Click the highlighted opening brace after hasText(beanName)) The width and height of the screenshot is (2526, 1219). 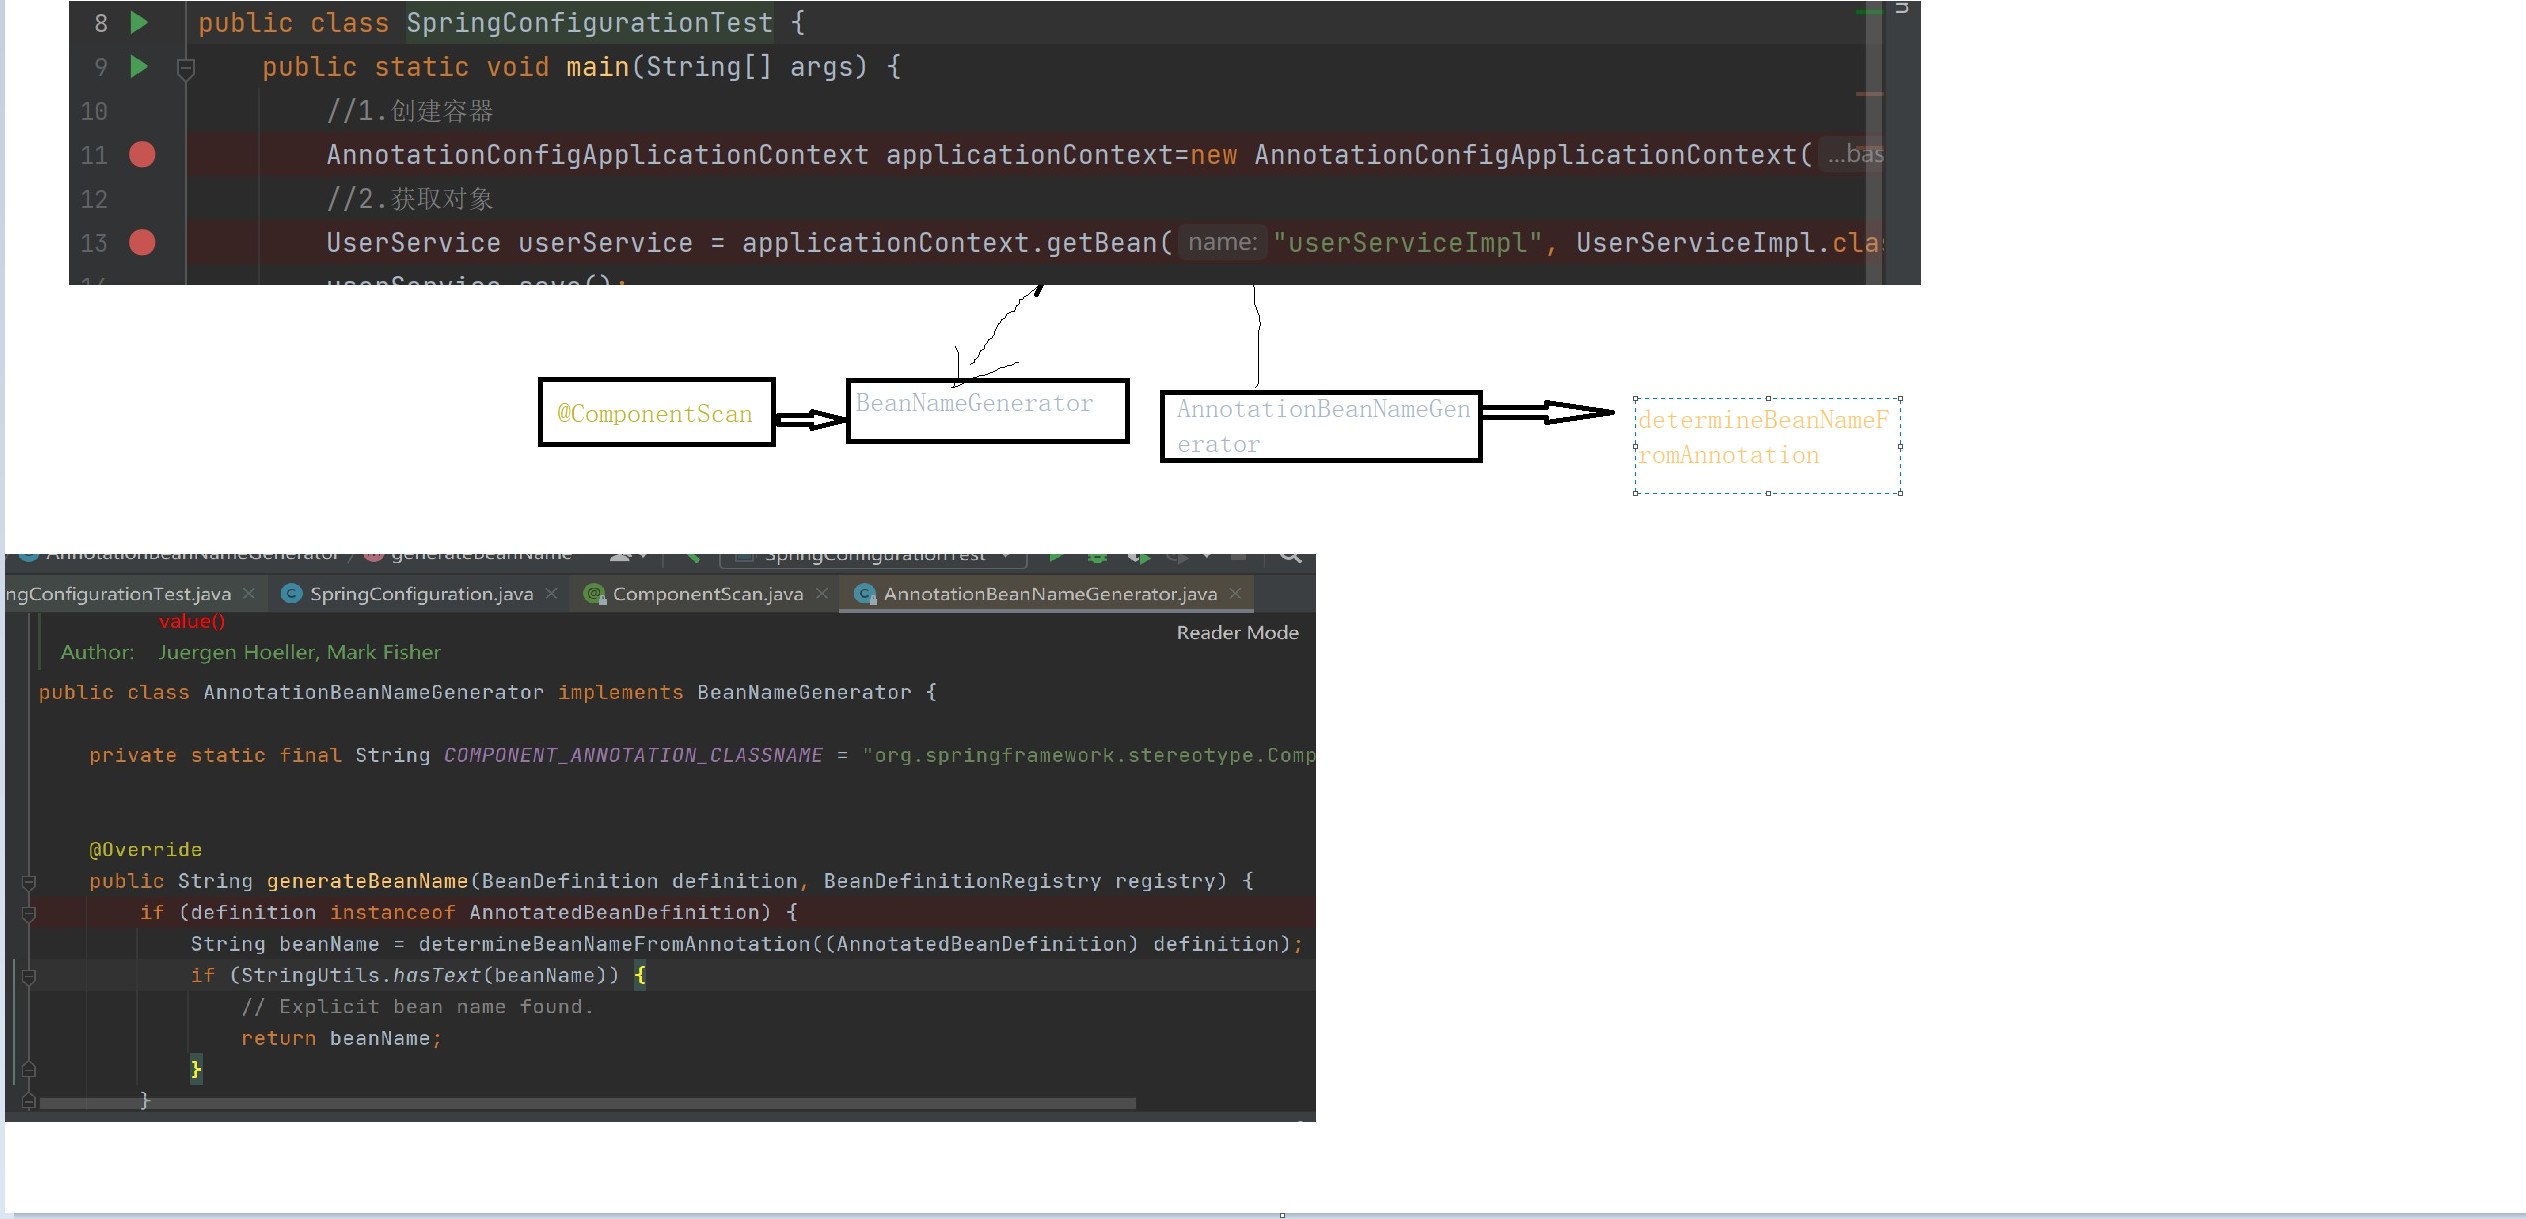click(640, 975)
